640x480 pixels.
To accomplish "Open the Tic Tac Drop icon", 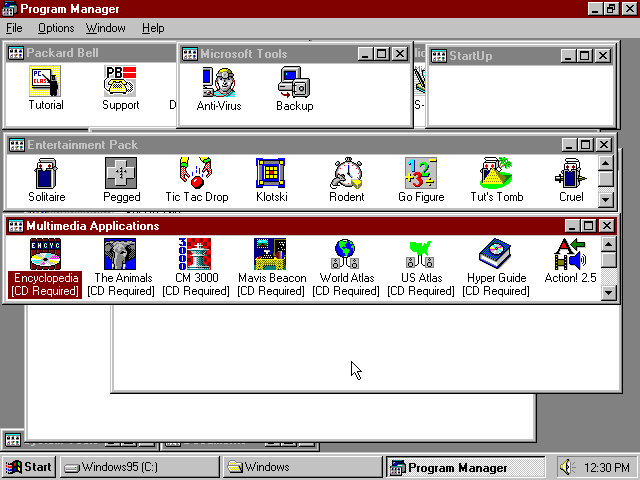I will [196, 173].
